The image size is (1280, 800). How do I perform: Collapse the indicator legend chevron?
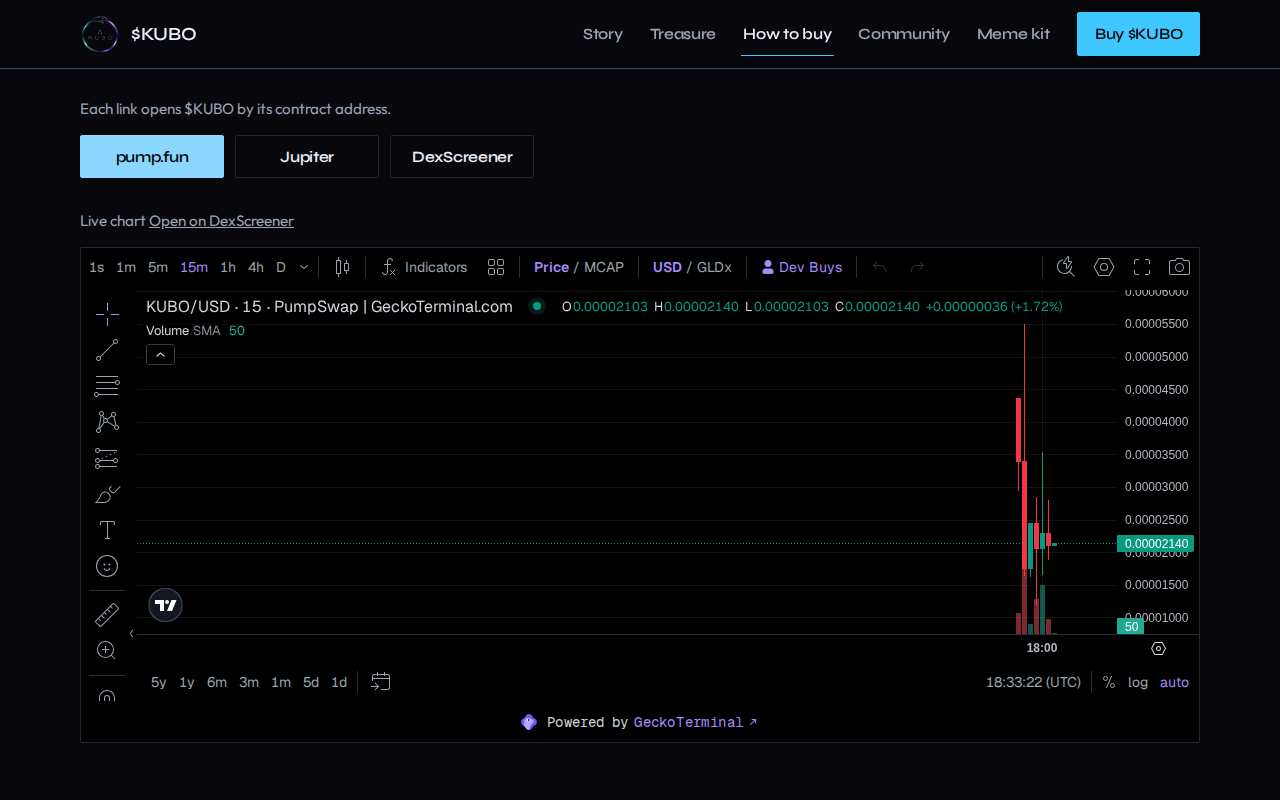(160, 354)
